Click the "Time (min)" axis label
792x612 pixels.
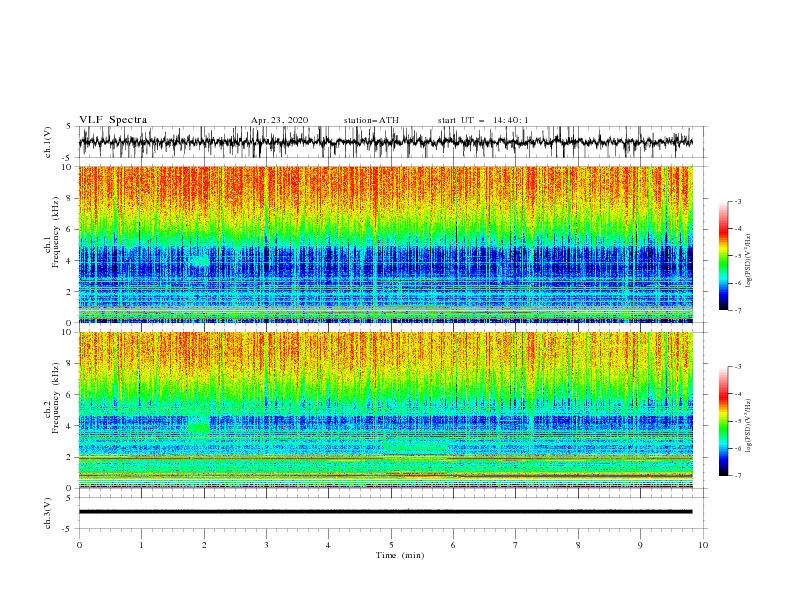(x=400, y=555)
